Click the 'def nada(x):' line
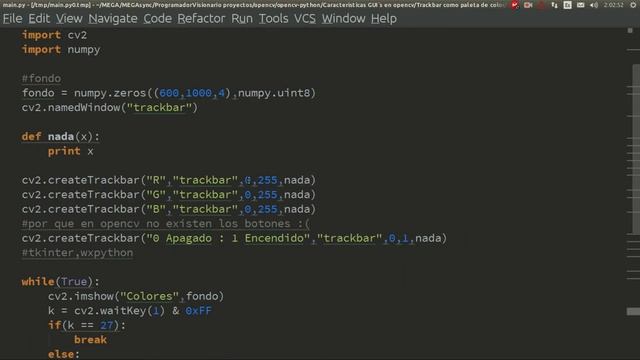 point(60,137)
